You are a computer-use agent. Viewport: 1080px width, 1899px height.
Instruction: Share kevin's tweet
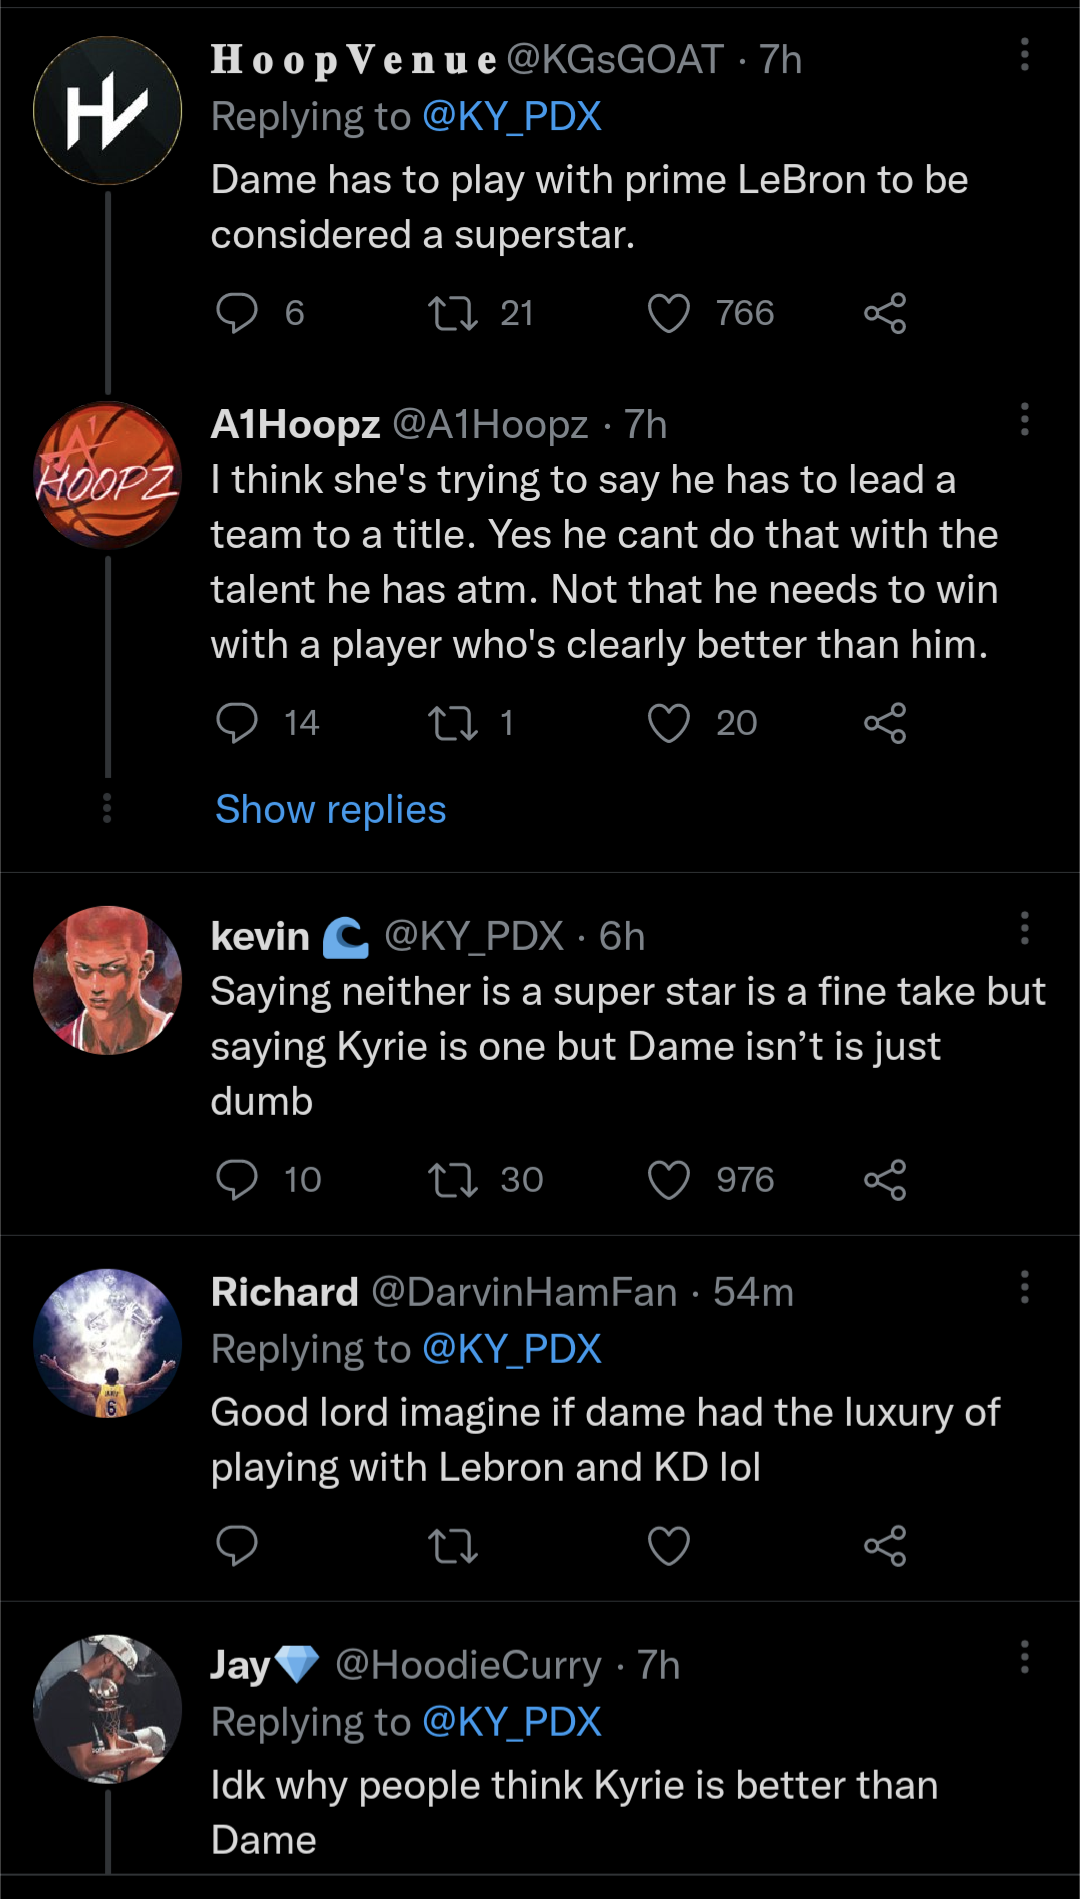point(885,1180)
